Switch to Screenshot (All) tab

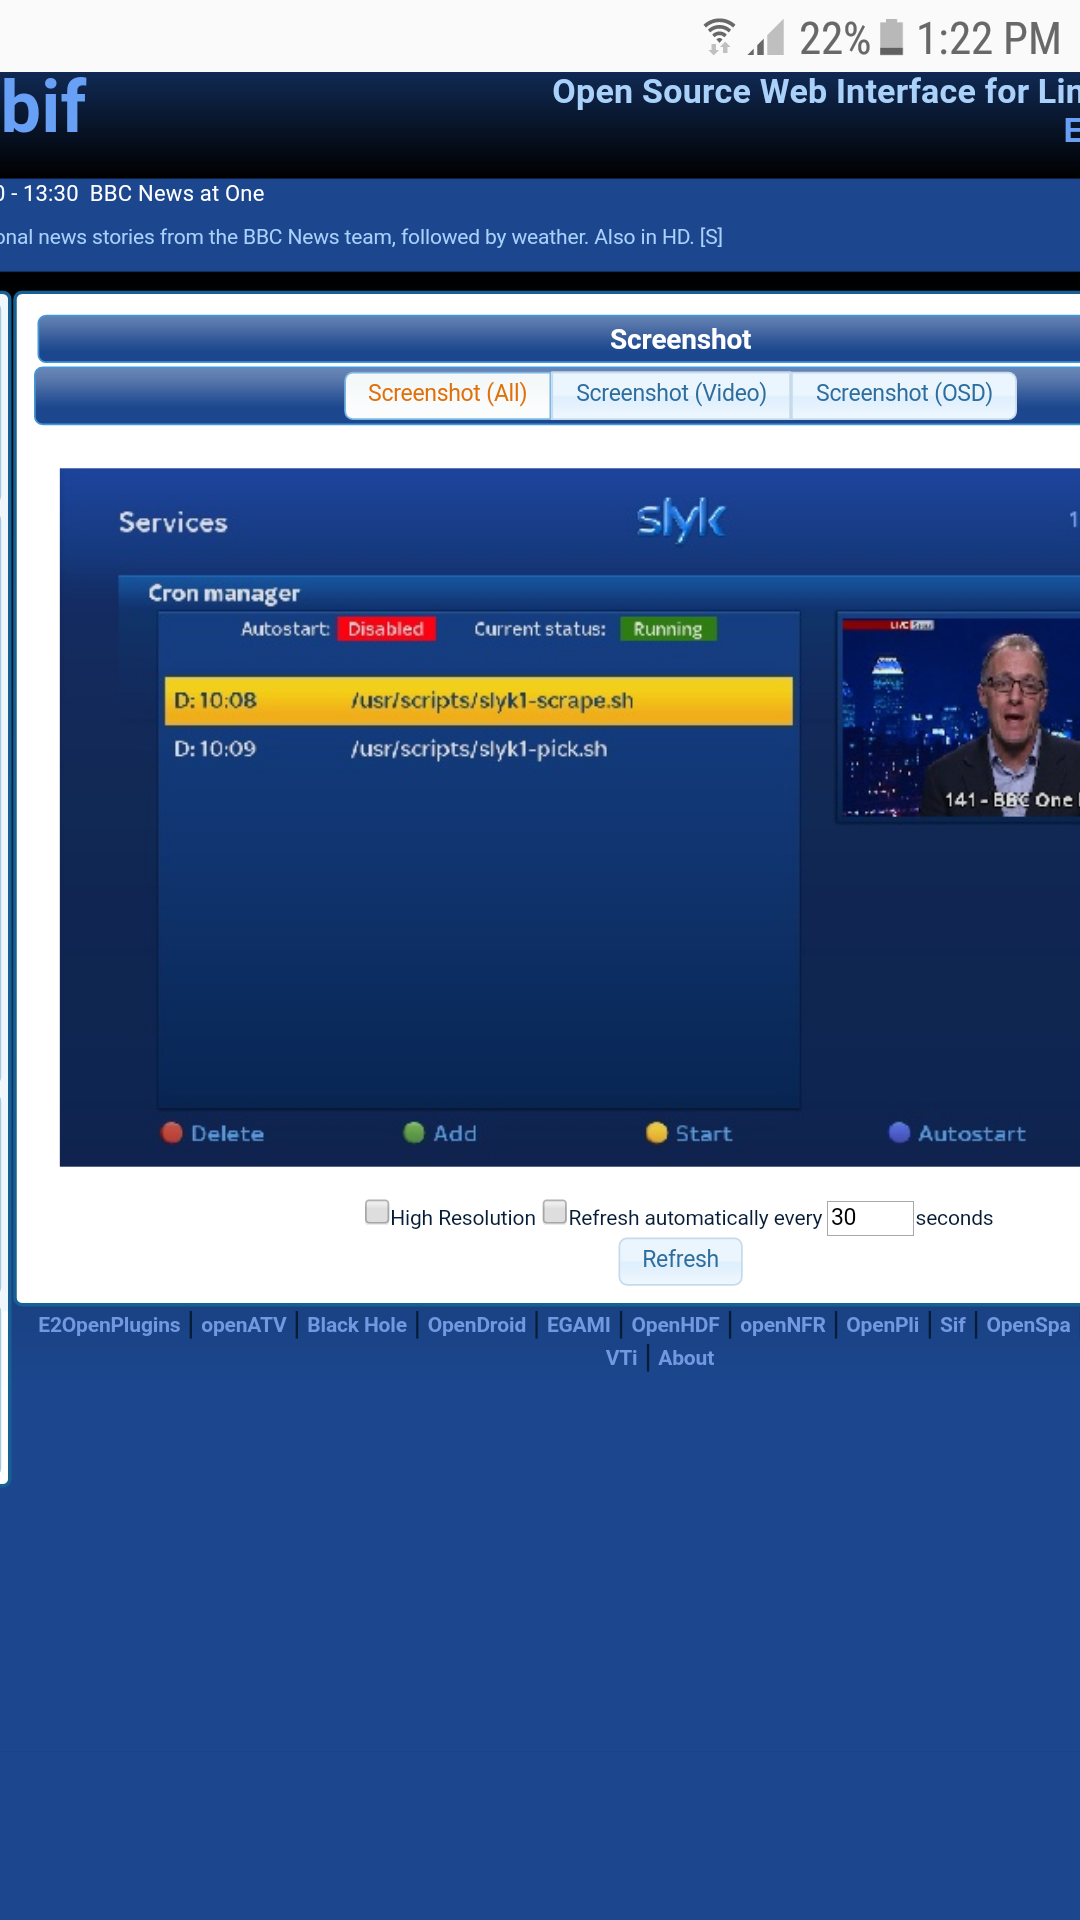click(447, 394)
